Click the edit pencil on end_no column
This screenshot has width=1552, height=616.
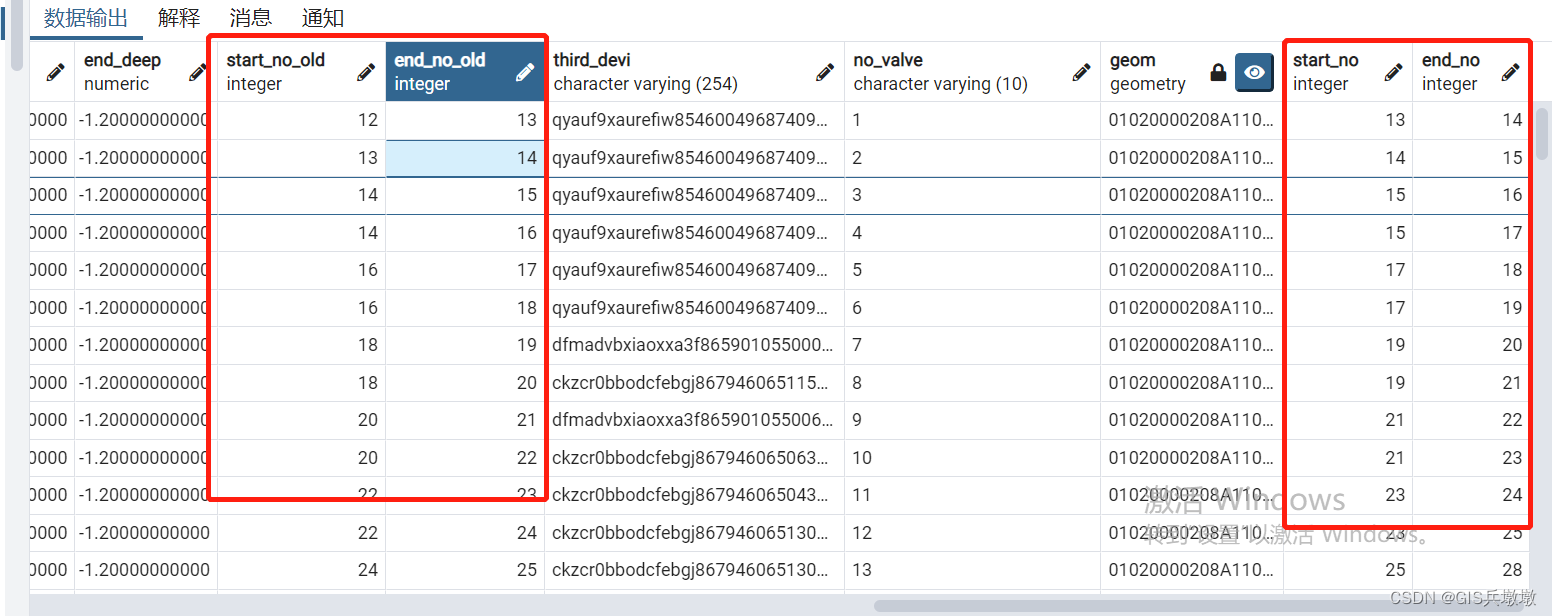pos(1512,71)
